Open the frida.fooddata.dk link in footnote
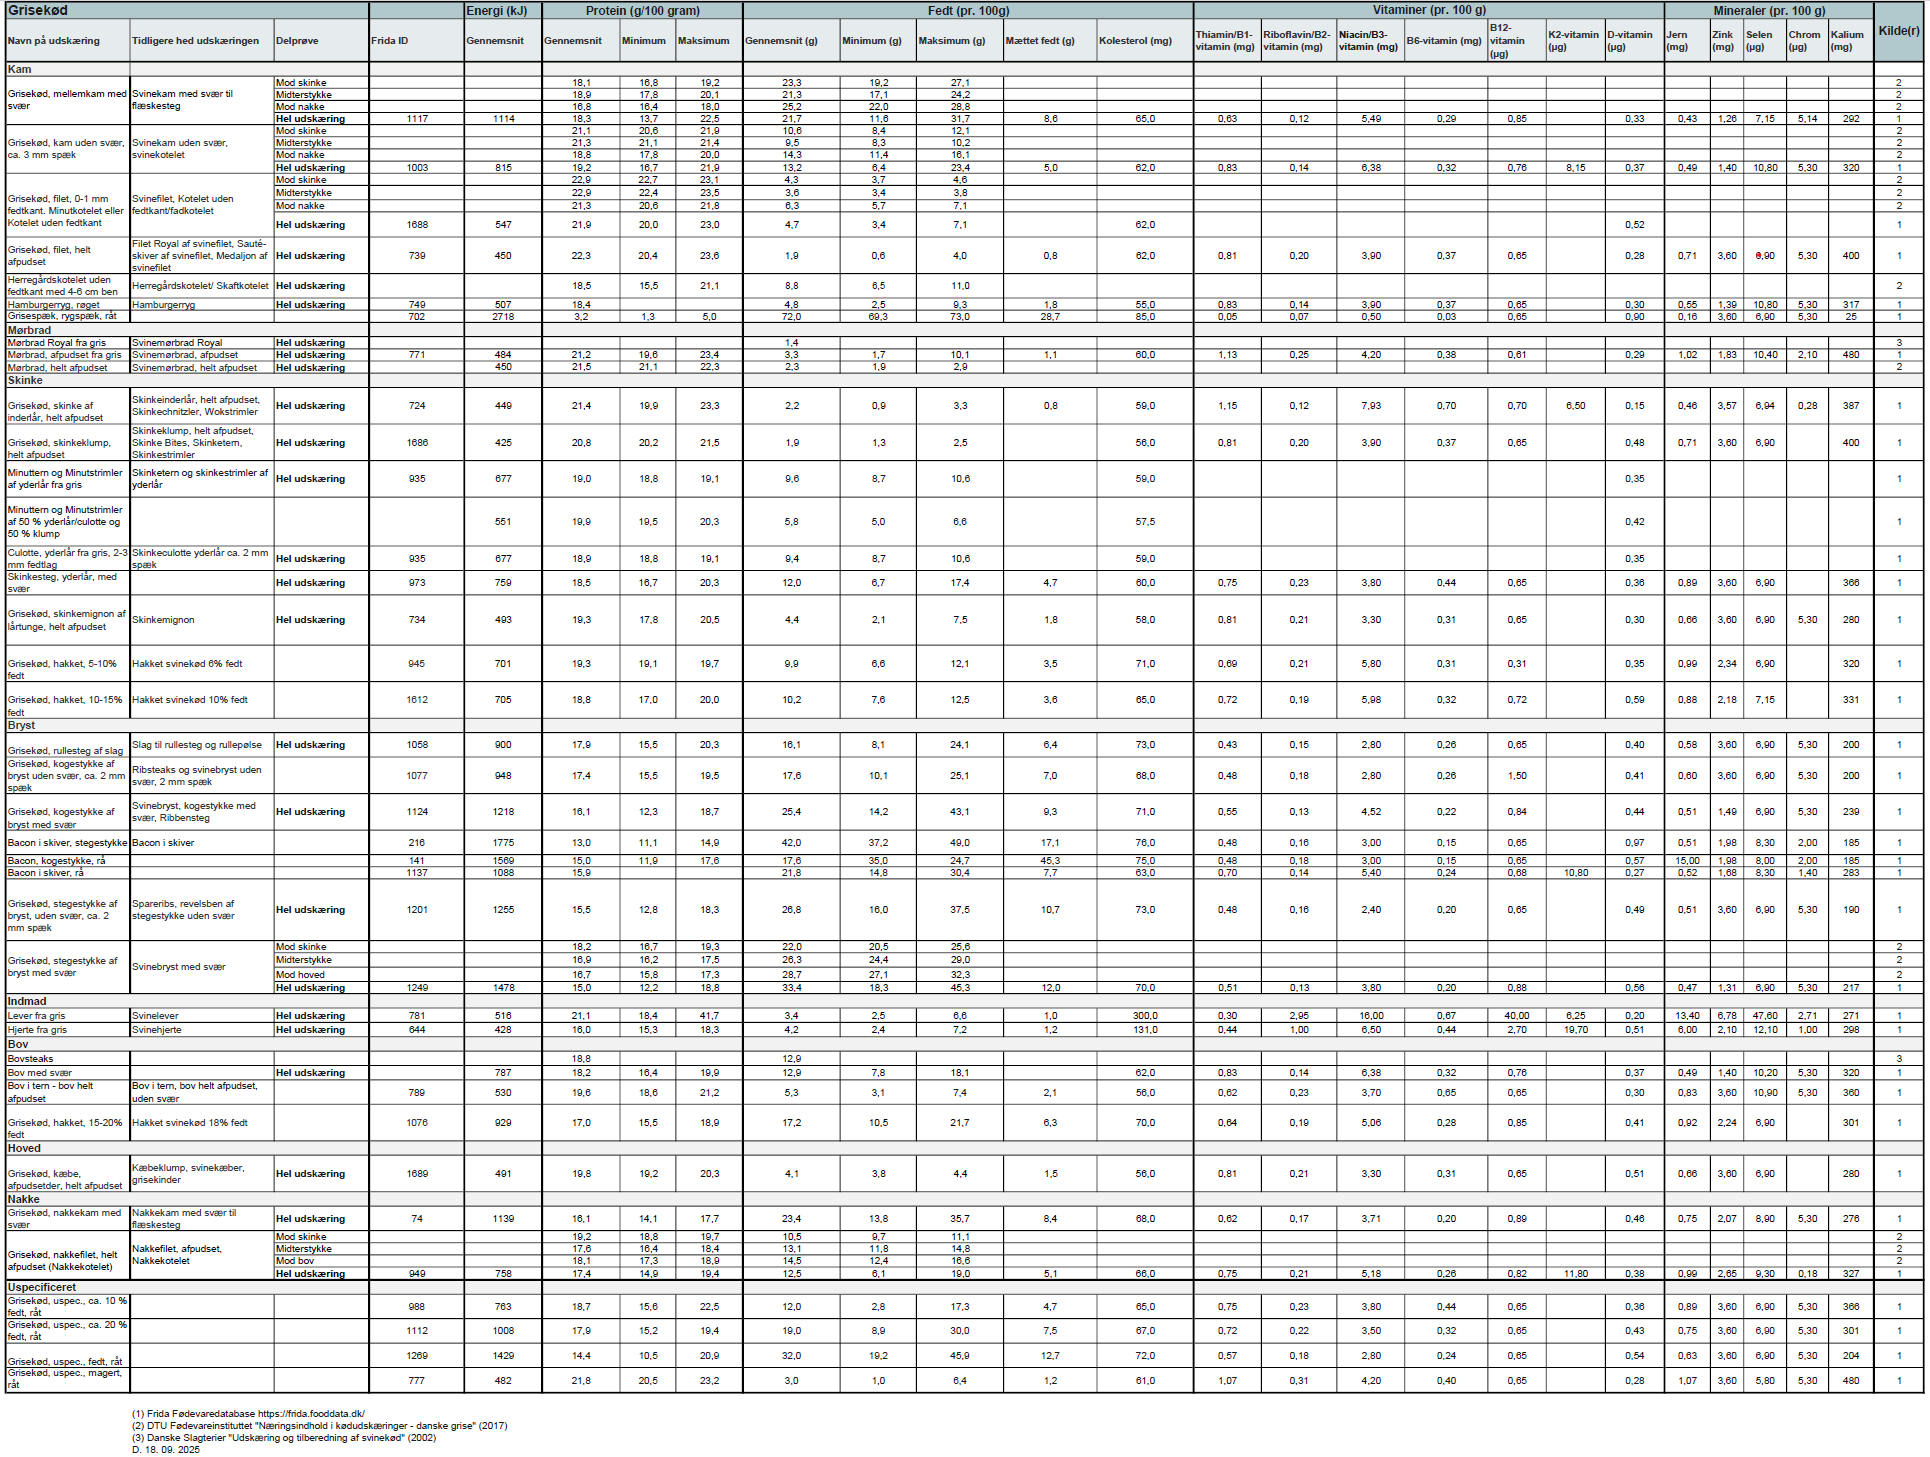The width and height of the screenshot is (1930, 1457). coord(311,1414)
